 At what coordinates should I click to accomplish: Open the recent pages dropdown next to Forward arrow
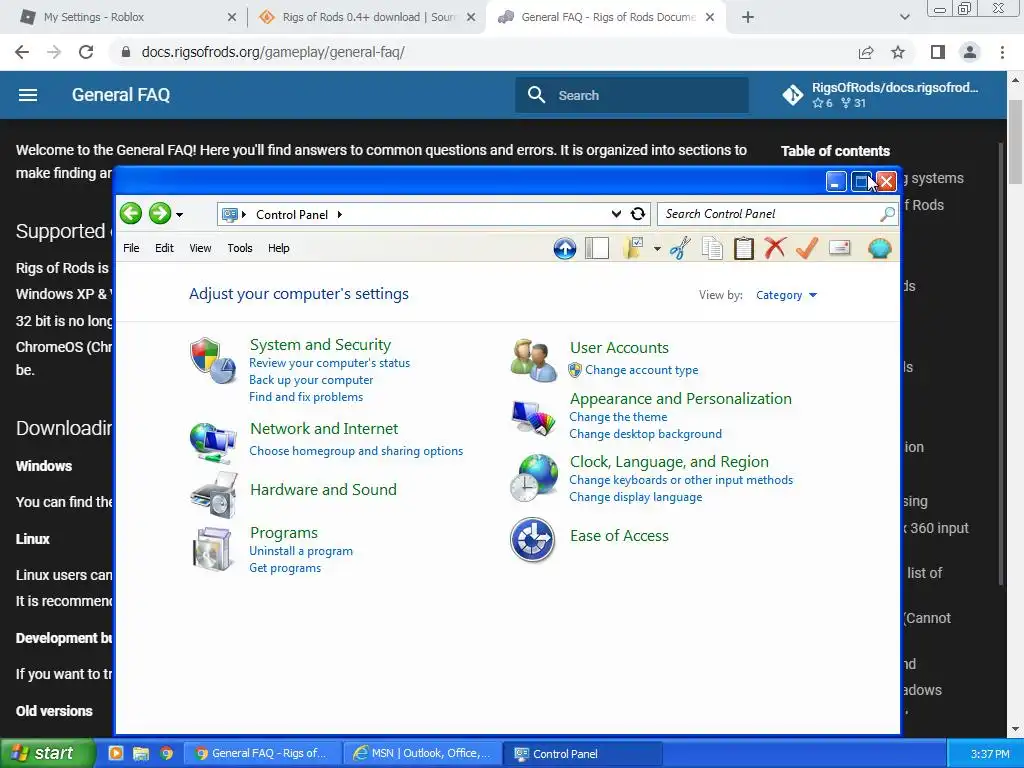coord(179,215)
